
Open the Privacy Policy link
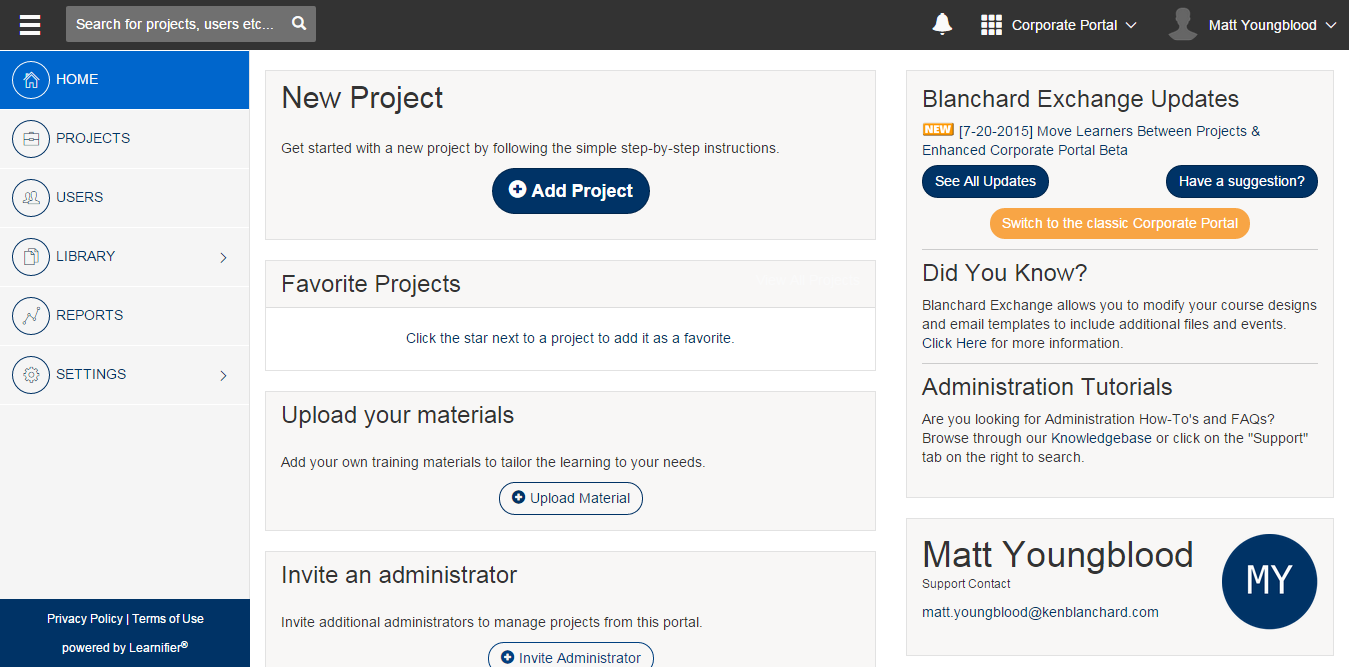85,619
